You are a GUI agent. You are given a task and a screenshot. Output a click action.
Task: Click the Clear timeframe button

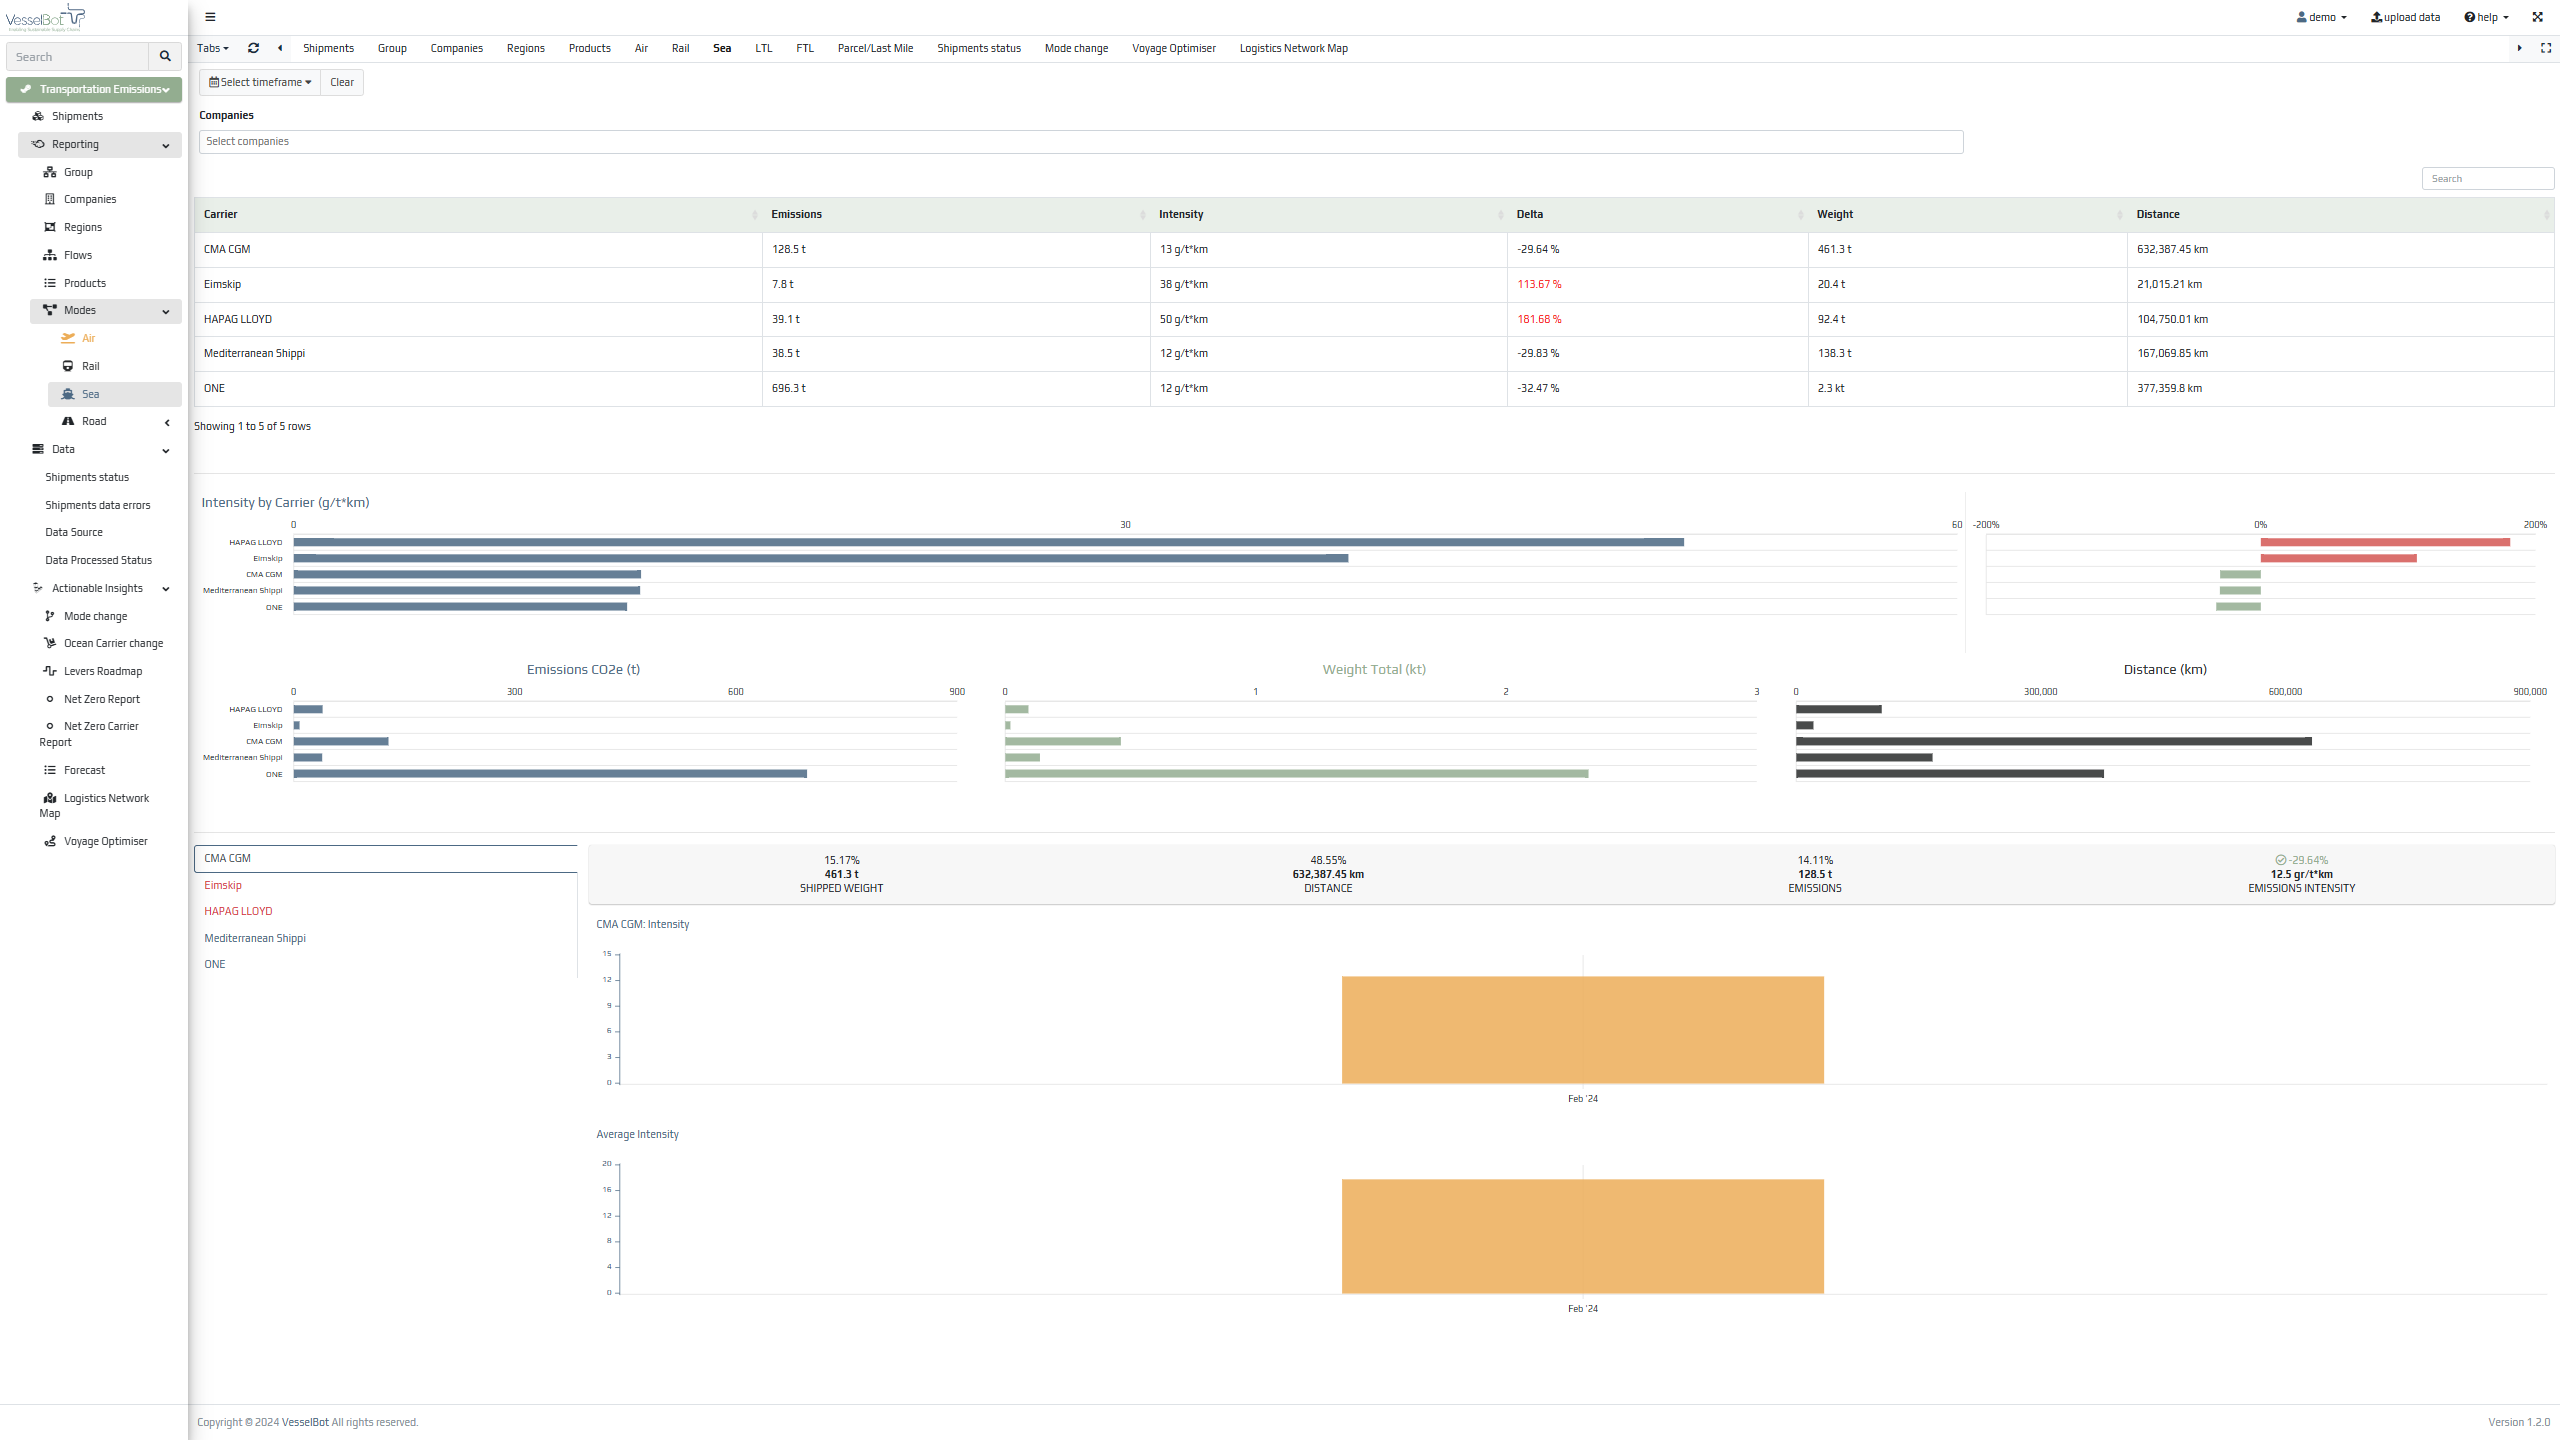click(342, 82)
